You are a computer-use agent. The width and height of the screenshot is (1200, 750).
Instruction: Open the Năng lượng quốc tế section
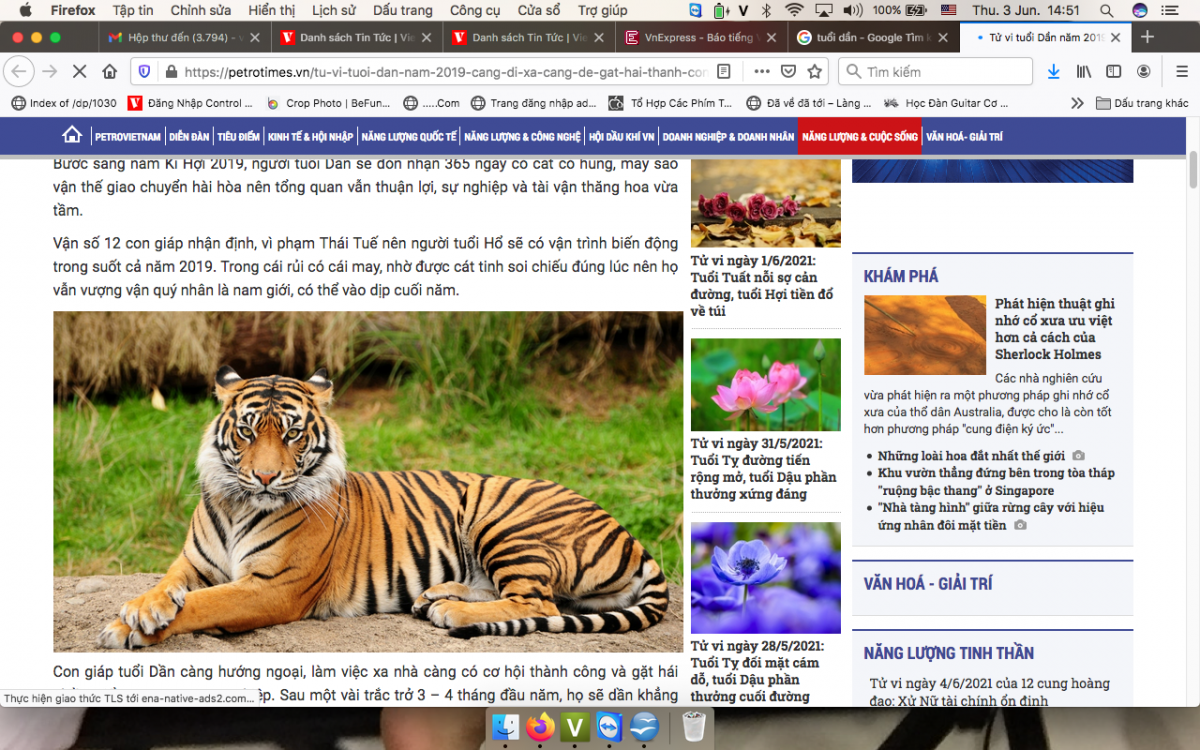coord(408,137)
